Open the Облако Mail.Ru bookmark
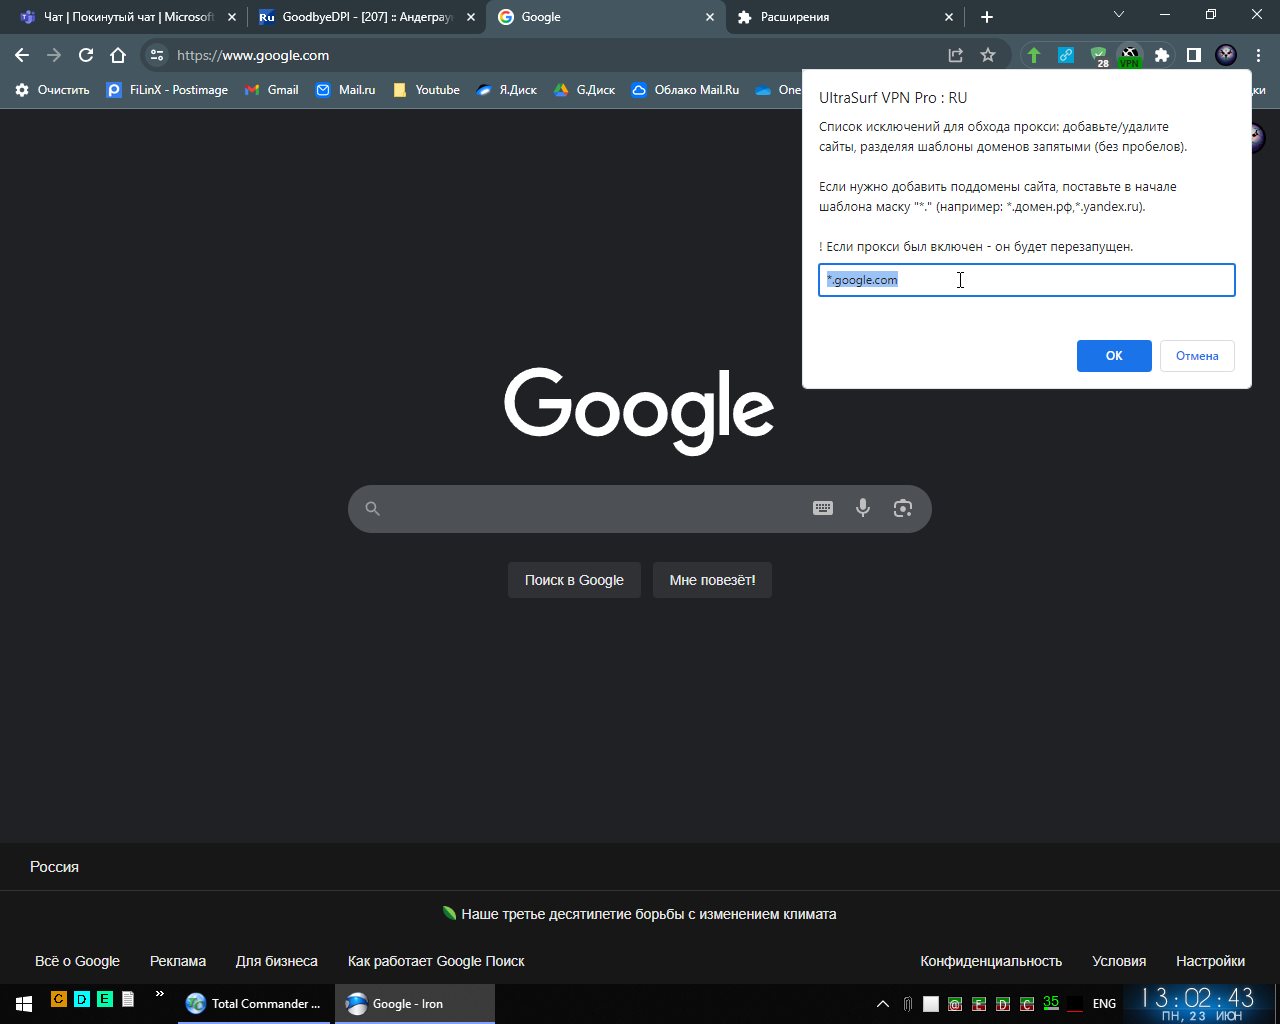Image resolution: width=1280 pixels, height=1024 pixels. pos(685,90)
